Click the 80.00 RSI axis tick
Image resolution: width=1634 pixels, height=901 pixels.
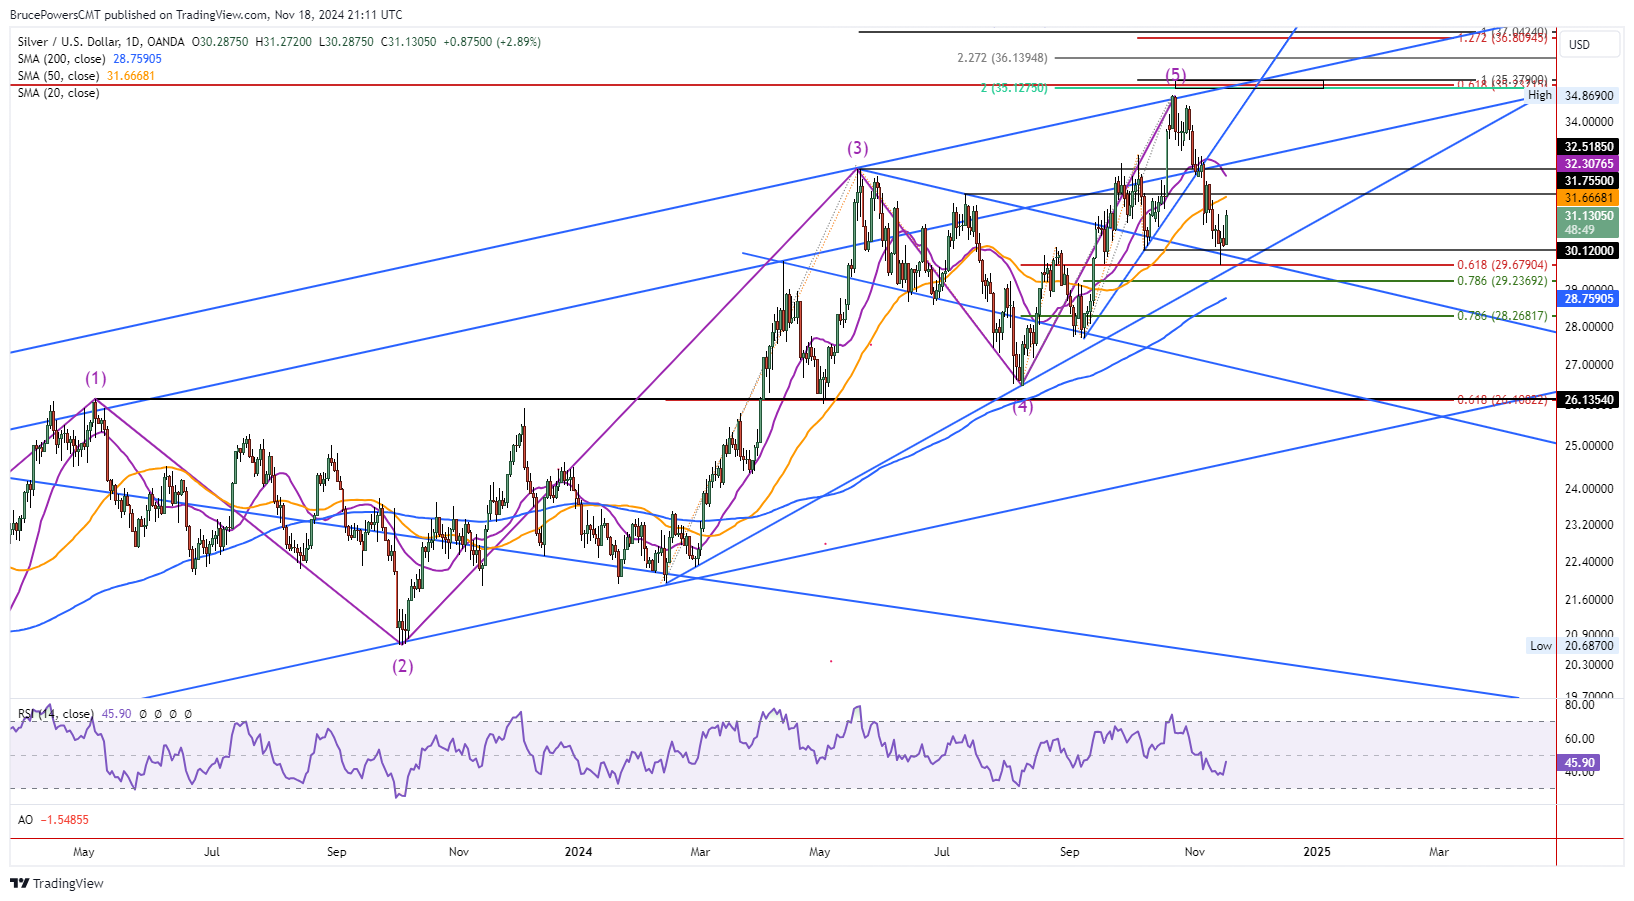[x=1580, y=705]
